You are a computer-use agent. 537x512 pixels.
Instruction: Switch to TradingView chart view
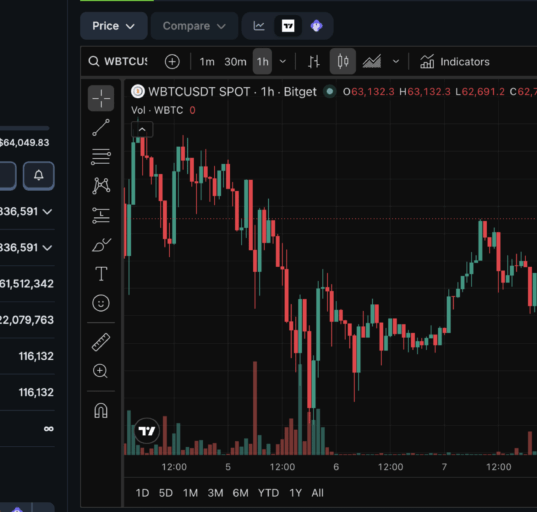[x=288, y=26]
